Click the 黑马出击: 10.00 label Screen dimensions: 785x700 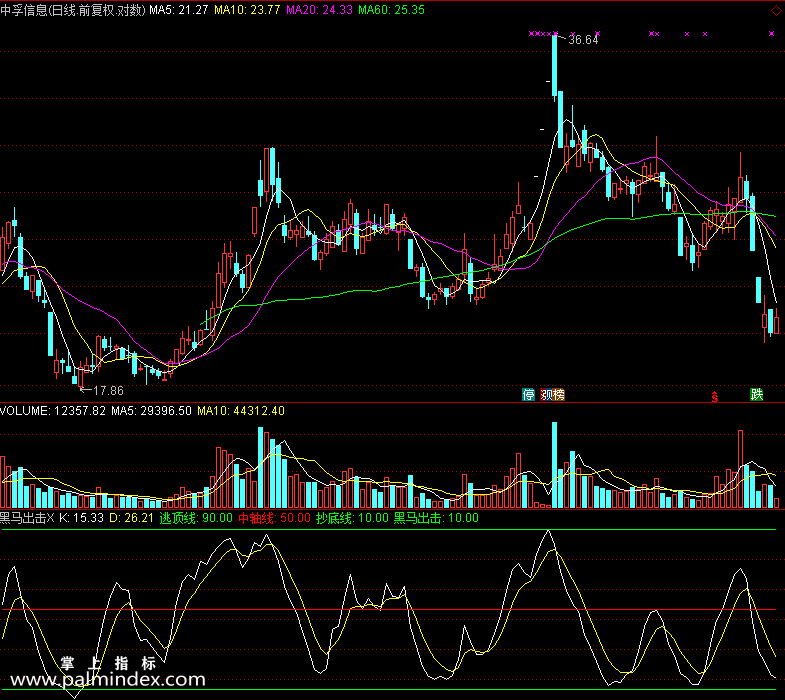click(x=436, y=518)
